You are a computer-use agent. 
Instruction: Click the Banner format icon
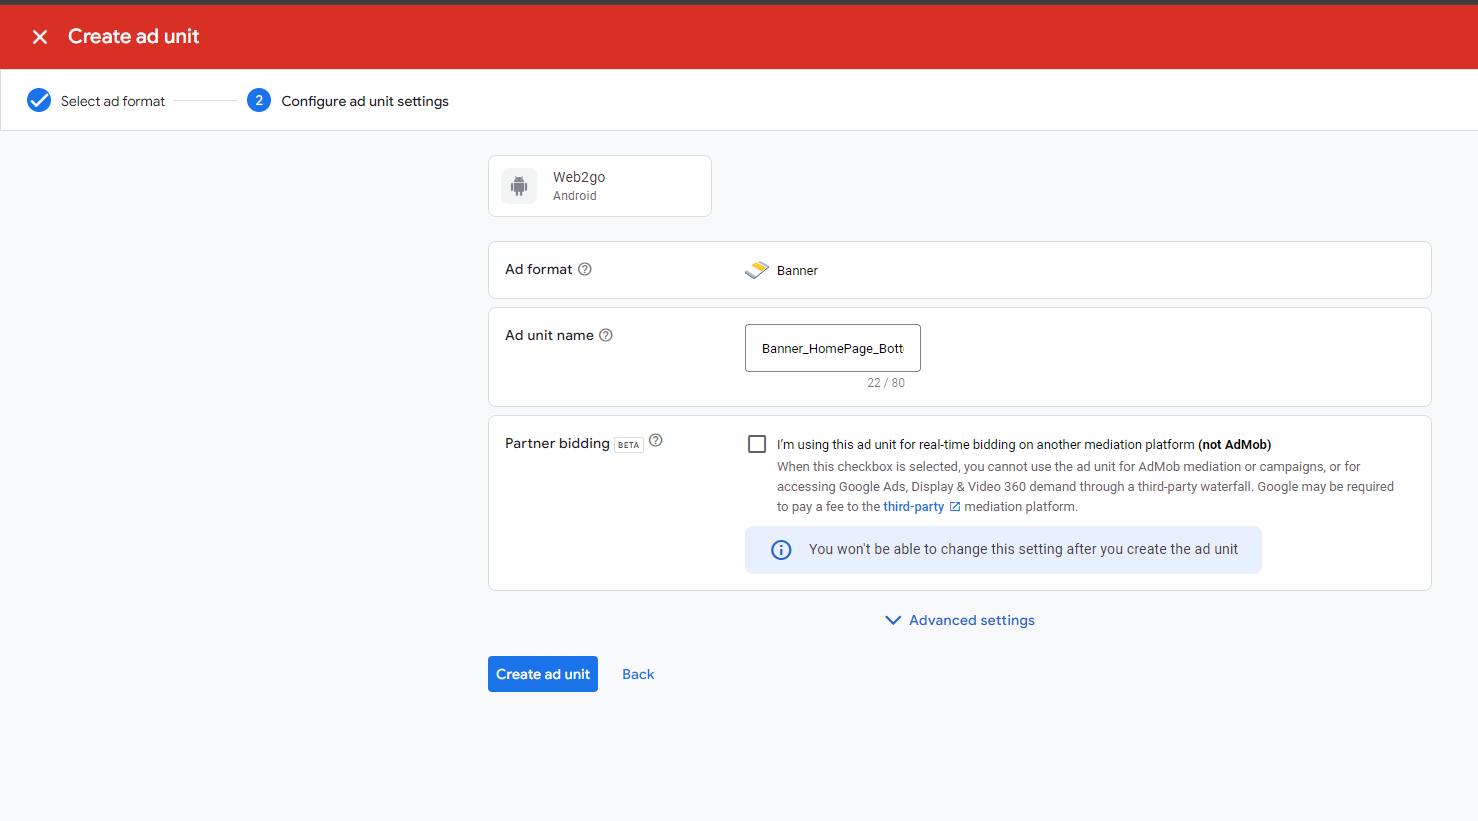(757, 270)
